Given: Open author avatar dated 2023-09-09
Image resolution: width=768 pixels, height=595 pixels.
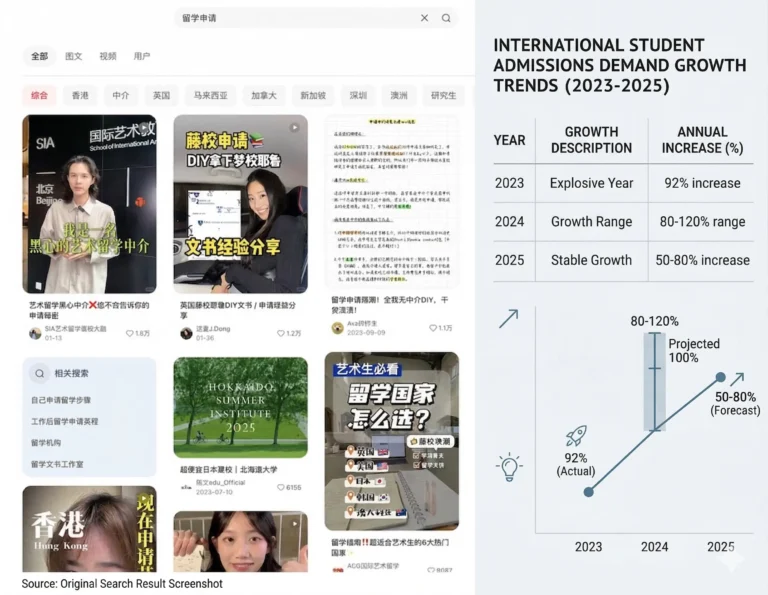Looking at the screenshot, I should click(337, 328).
